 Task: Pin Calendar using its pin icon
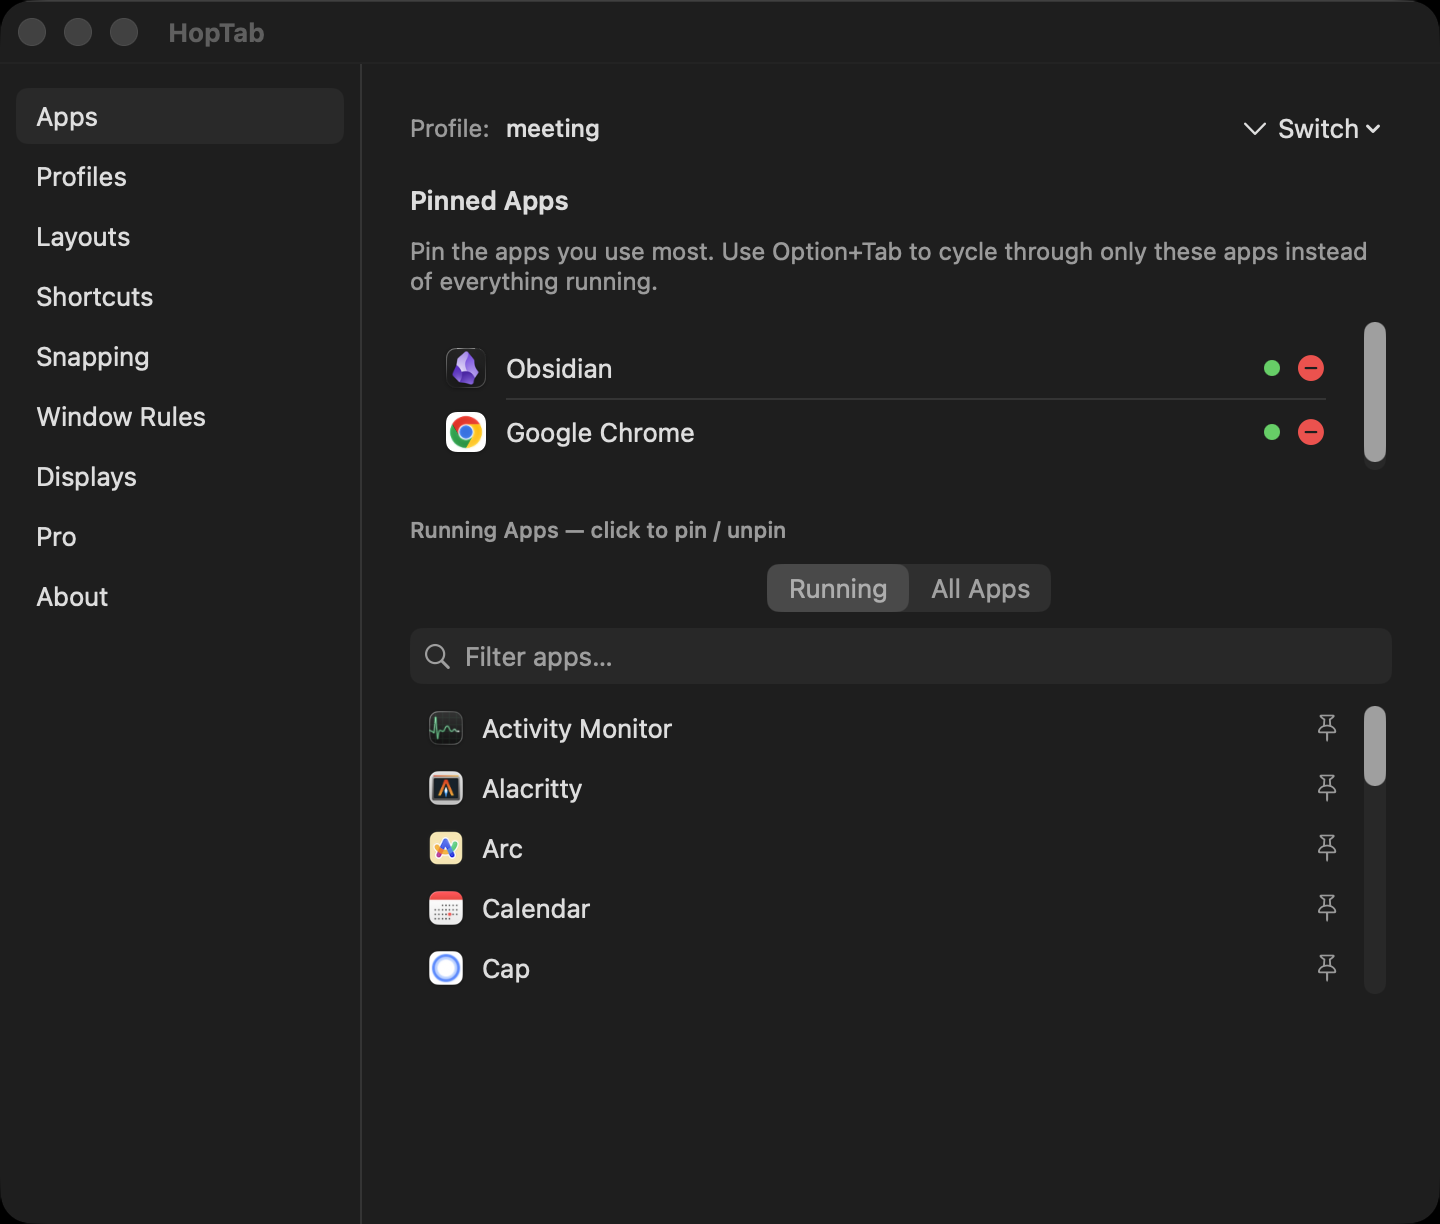coord(1327,908)
